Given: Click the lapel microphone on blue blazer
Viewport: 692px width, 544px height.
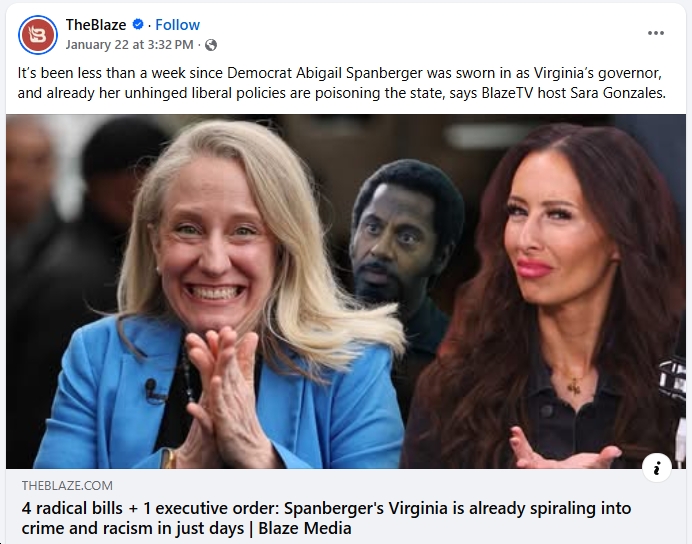Looking at the screenshot, I should click(x=153, y=390).
